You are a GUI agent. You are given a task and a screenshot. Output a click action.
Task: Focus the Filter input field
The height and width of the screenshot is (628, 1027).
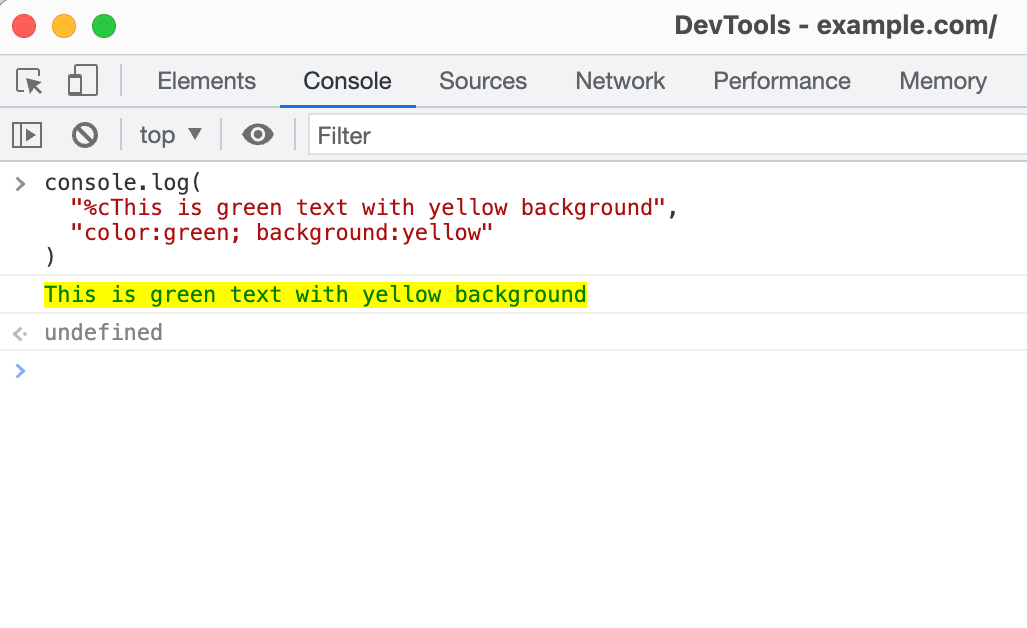tap(667, 136)
